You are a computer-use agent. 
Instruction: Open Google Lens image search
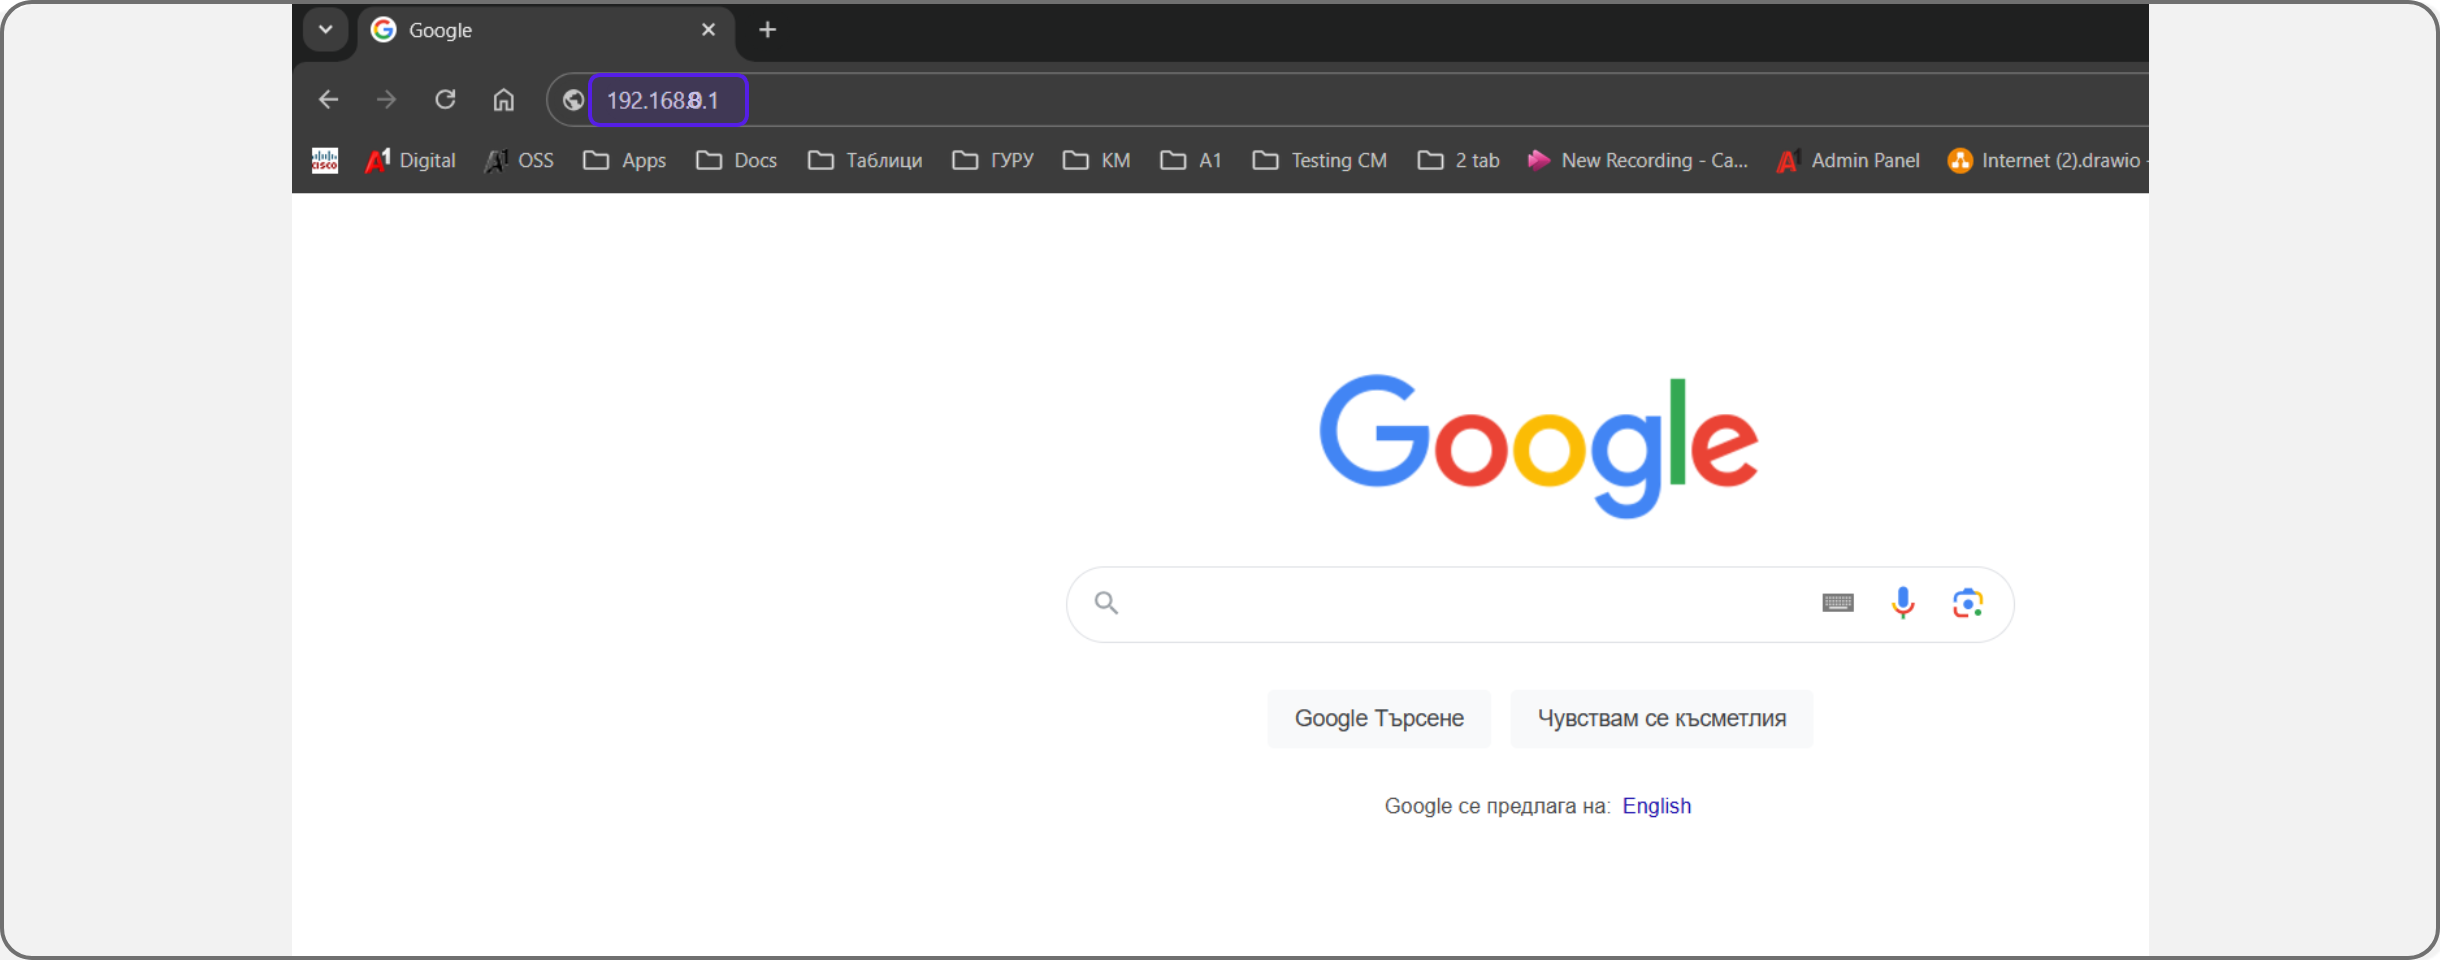(x=1967, y=603)
